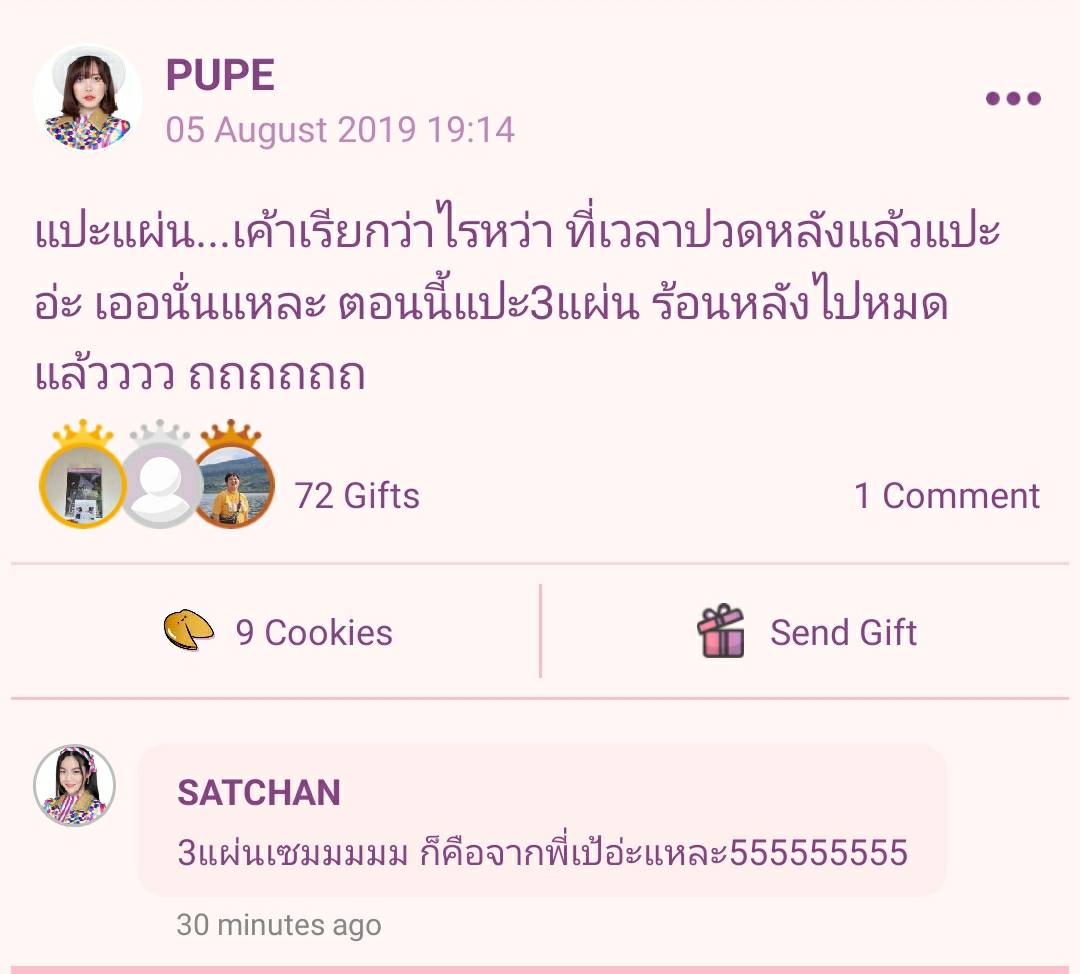Tap the Send Gift text
Screen dimensions: 1080x974
click(x=843, y=632)
